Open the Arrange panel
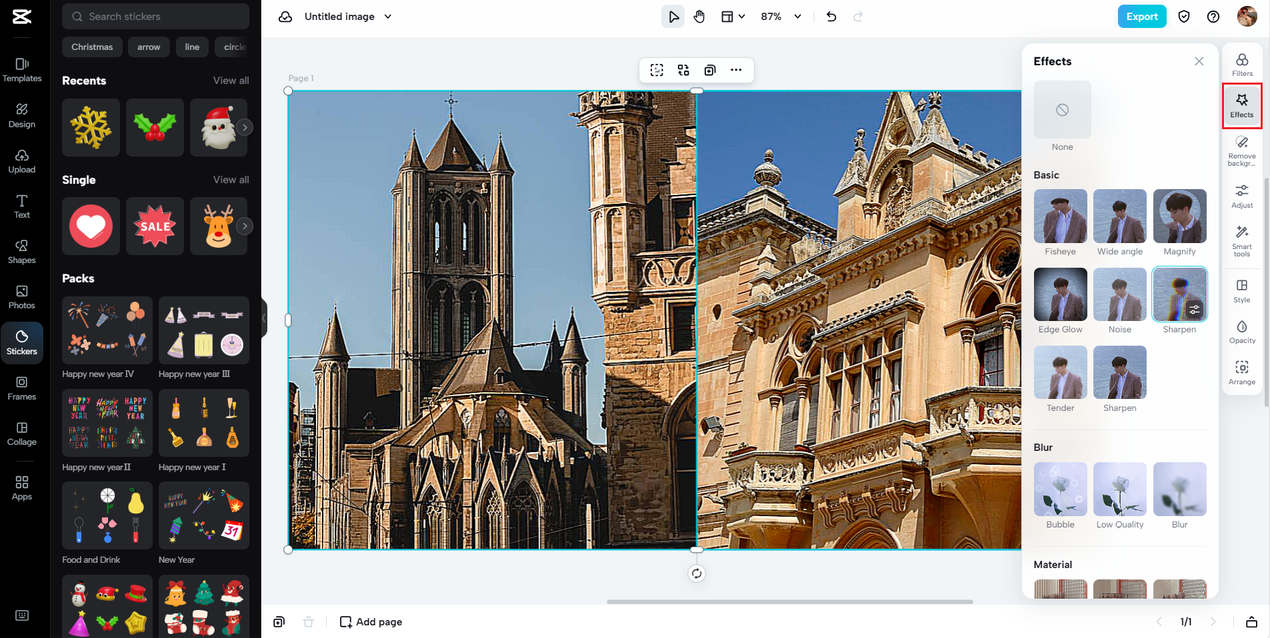The height and width of the screenshot is (638, 1270). coord(1241,373)
